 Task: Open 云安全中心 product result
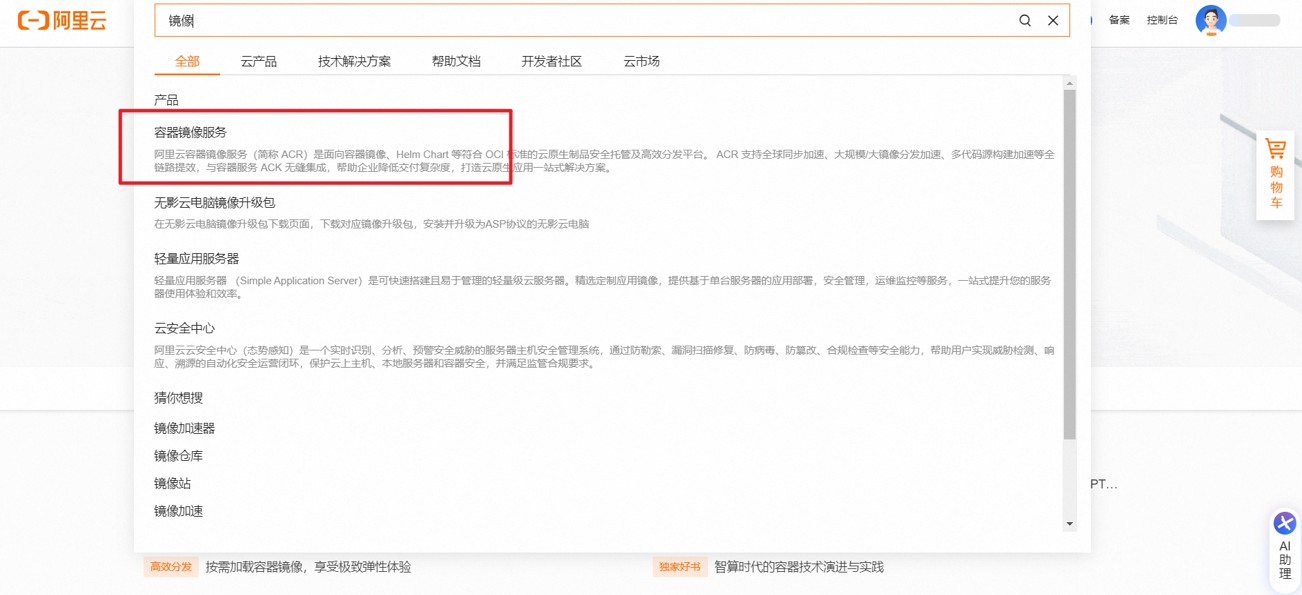coord(184,328)
